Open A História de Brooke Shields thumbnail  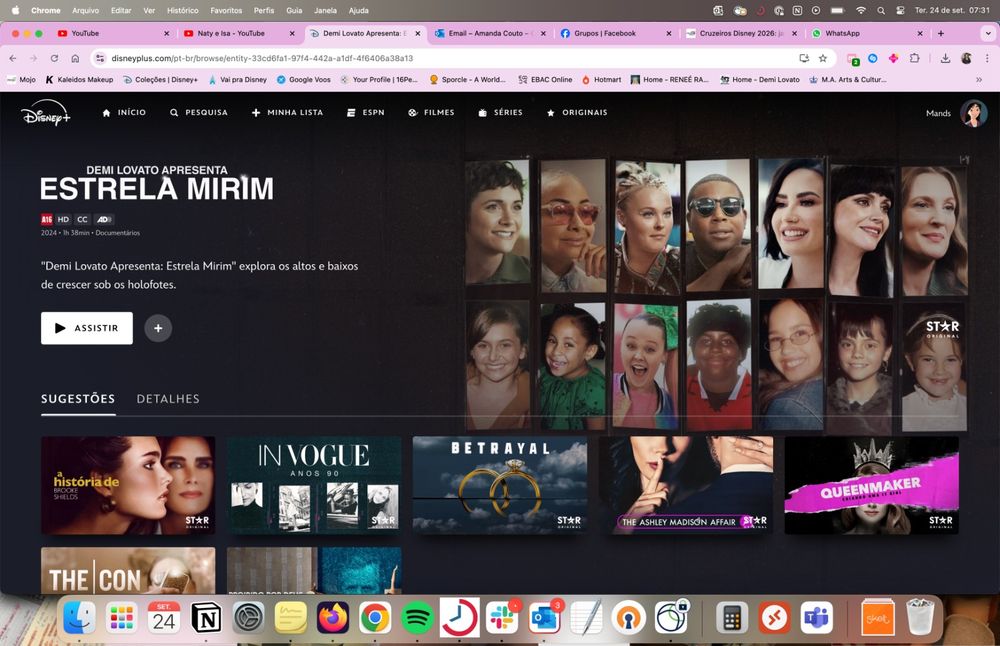(128, 485)
